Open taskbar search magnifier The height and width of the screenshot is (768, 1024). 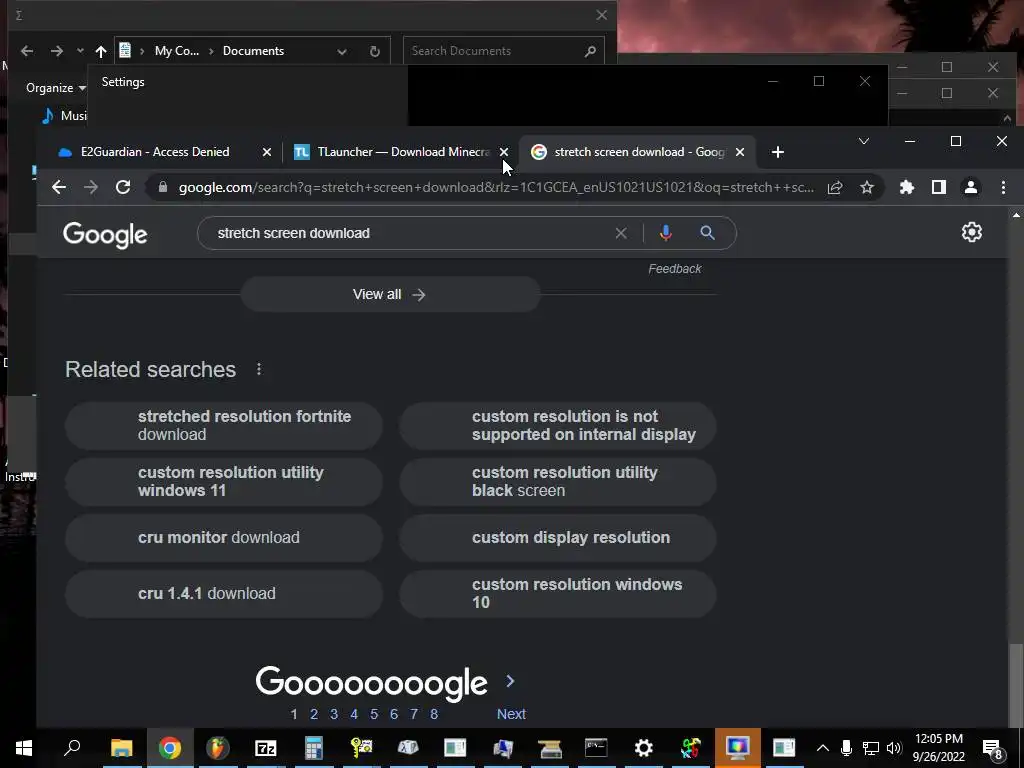point(72,748)
